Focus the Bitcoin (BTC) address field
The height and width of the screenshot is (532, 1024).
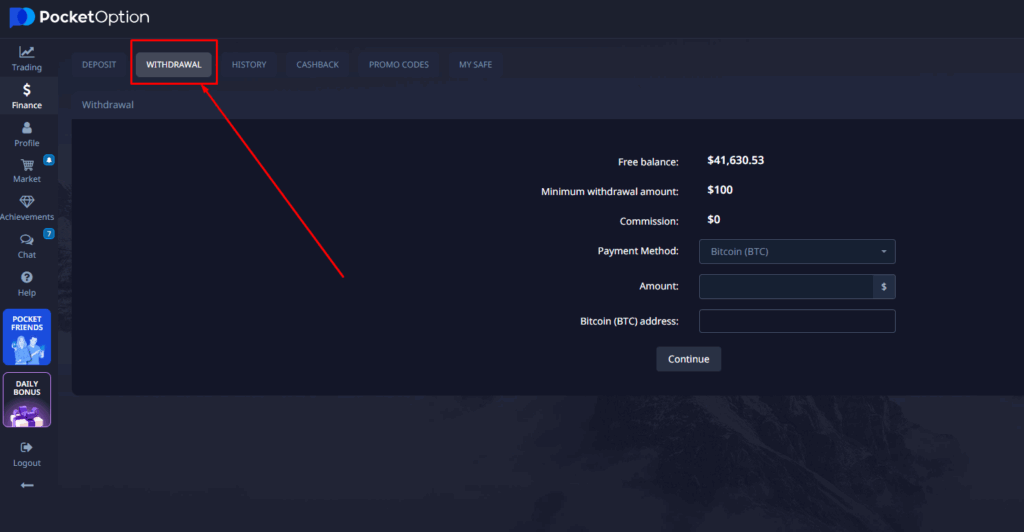tap(797, 321)
